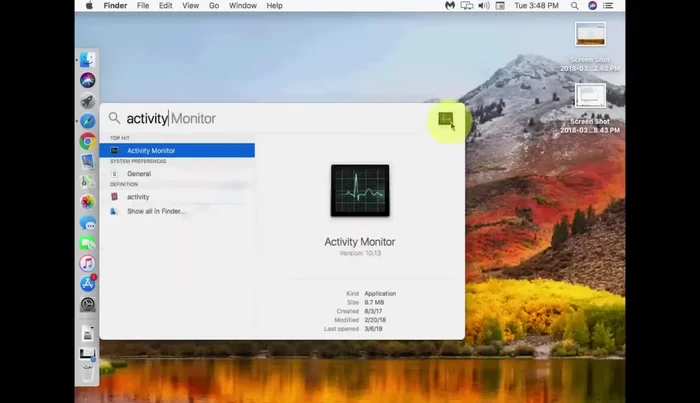This screenshot has height=403, width=700.
Task: Open Siri from the menu bar
Action: 593,6
